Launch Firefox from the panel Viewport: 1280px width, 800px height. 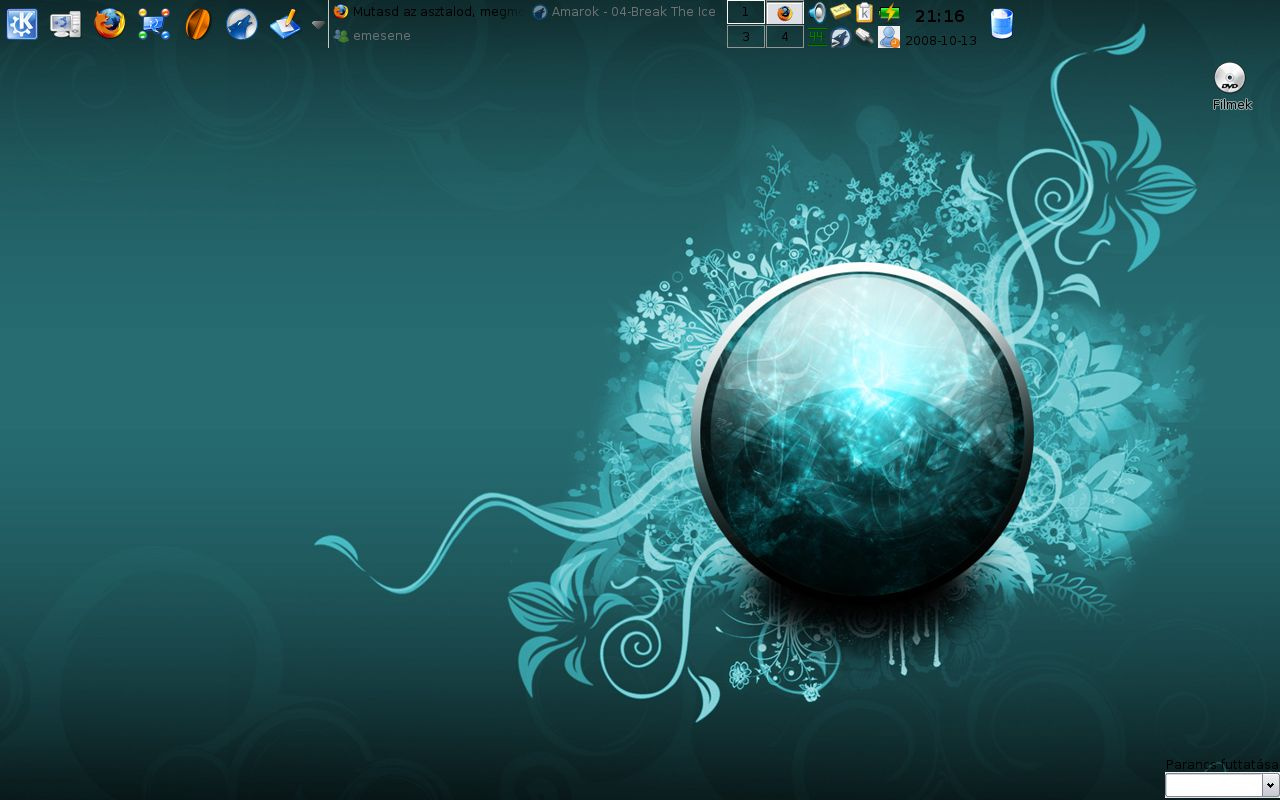tap(110, 23)
